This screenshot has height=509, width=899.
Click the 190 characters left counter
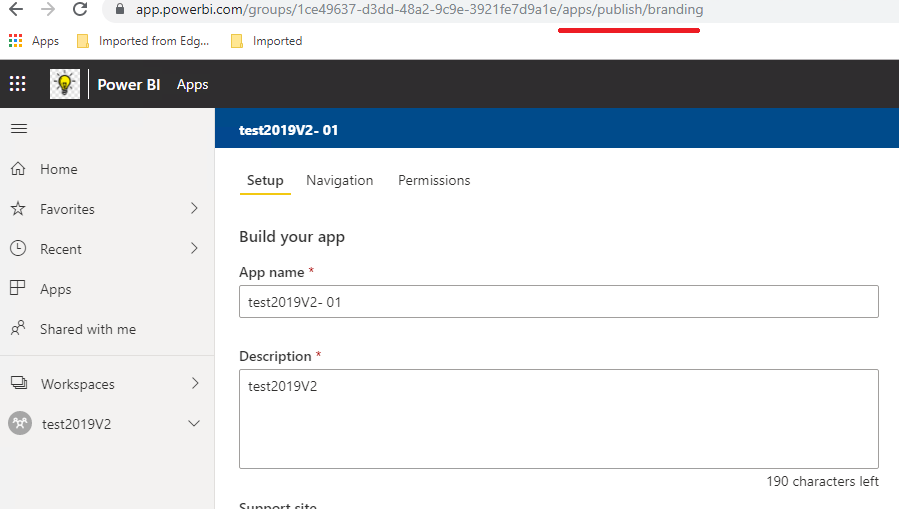click(822, 481)
